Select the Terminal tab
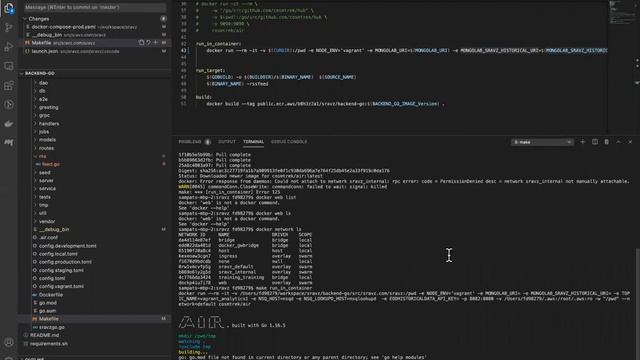 tap(253, 142)
